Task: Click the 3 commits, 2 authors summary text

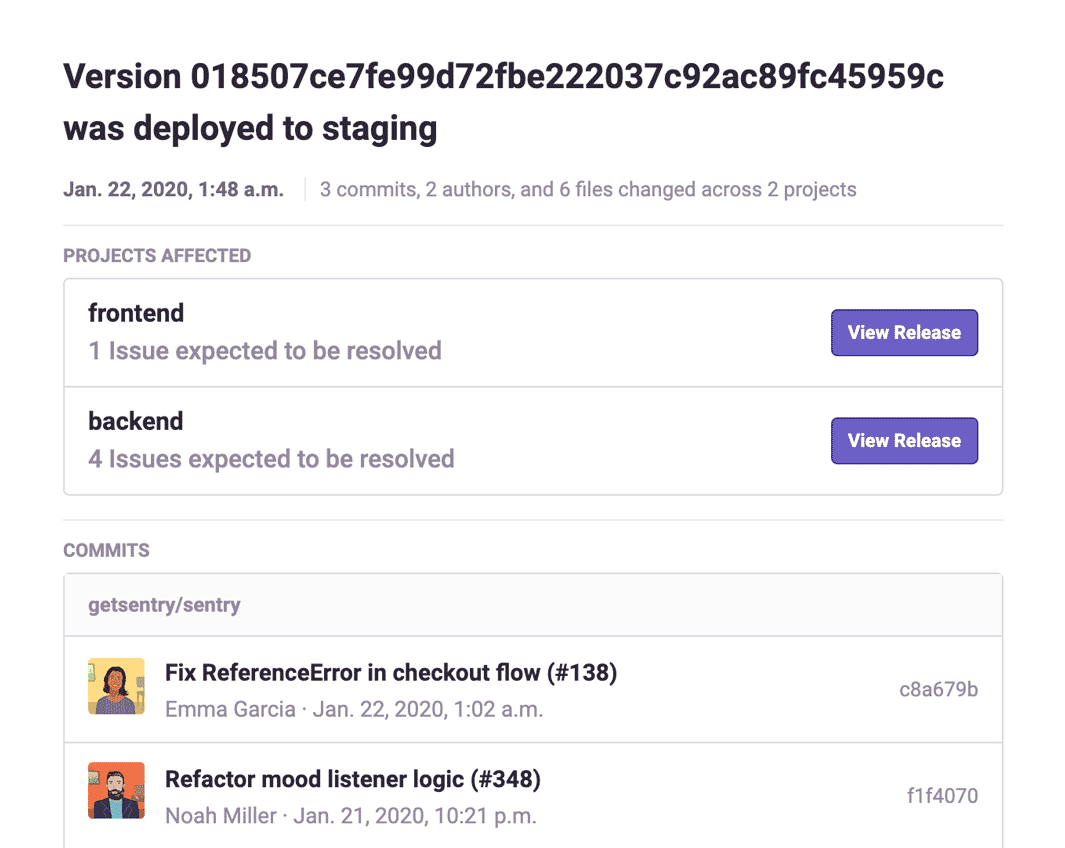Action: point(588,189)
